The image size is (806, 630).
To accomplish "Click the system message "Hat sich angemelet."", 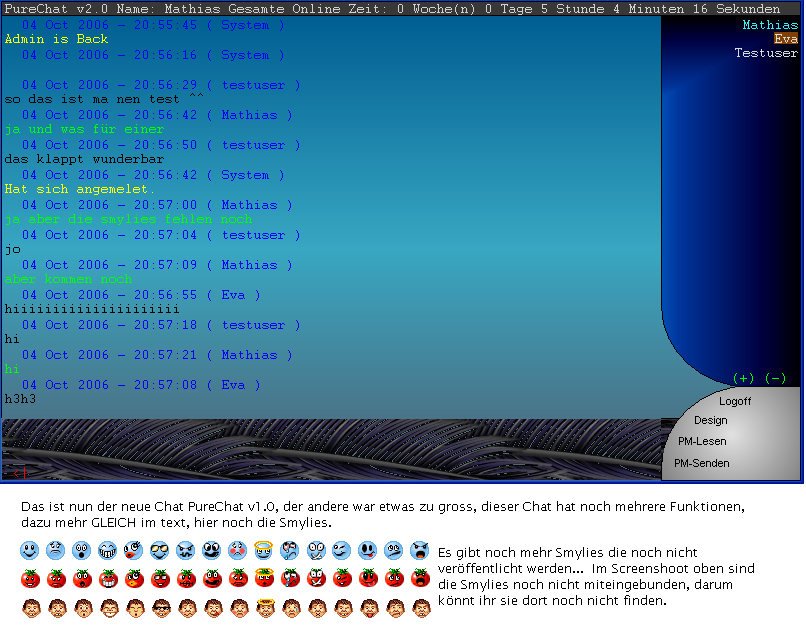I will (x=80, y=189).
